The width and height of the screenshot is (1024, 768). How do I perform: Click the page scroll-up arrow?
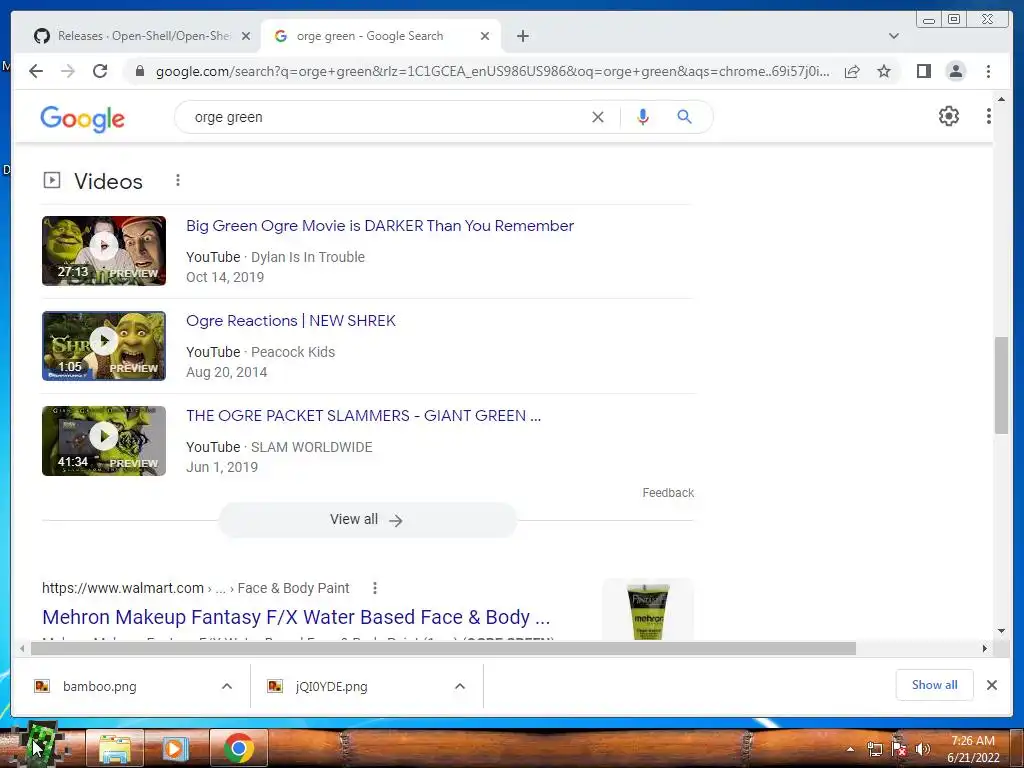click(1001, 99)
